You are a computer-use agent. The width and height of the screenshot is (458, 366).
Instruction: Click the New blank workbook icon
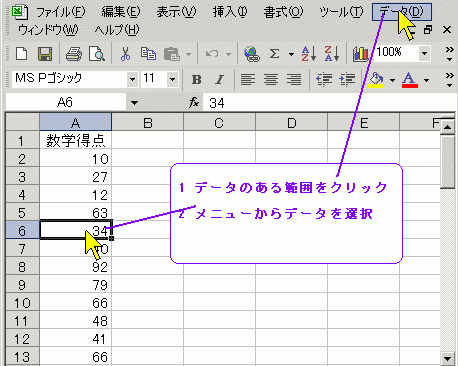pyautogui.click(x=22, y=54)
